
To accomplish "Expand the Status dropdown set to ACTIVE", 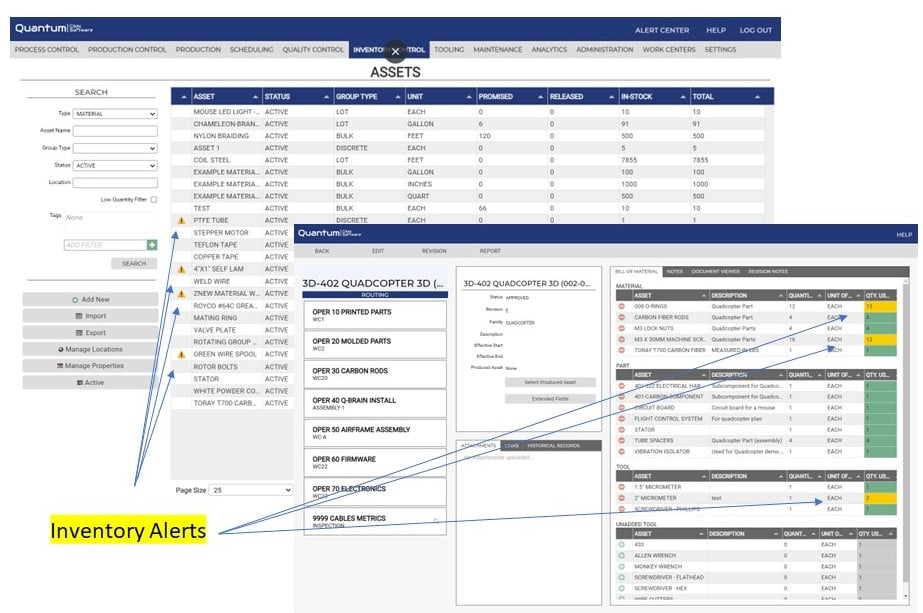I will pos(116,165).
